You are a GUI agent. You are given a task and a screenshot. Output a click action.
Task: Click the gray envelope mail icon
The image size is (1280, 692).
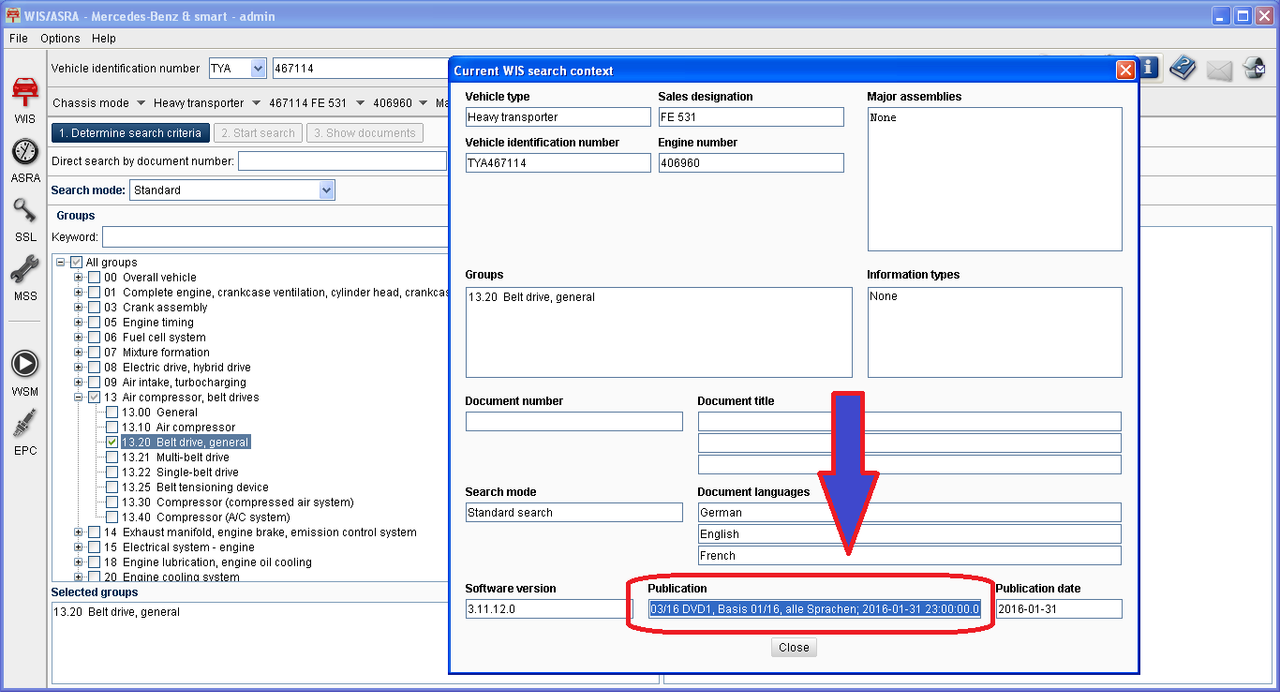1219,69
